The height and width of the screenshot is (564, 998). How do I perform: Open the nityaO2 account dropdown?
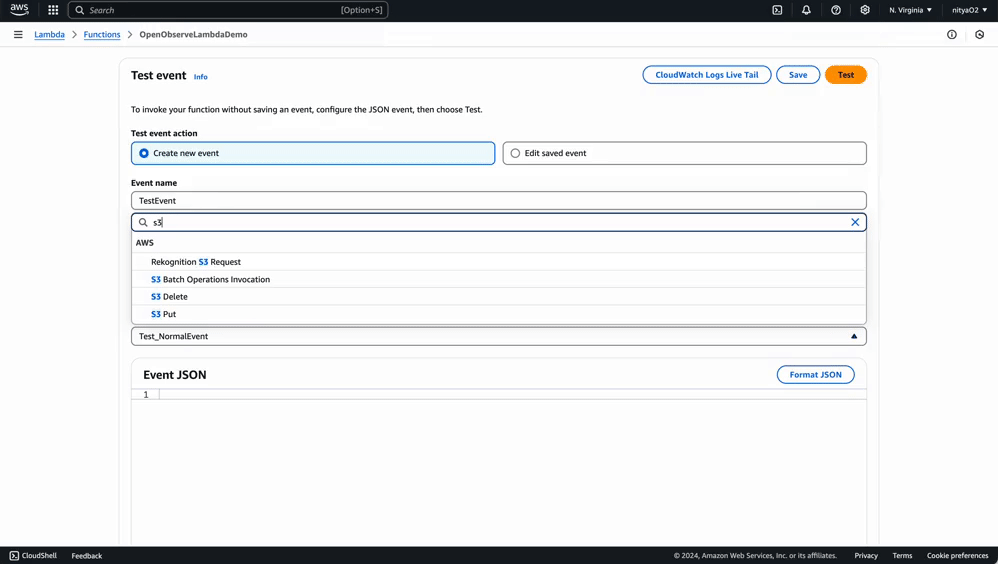point(969,10)
